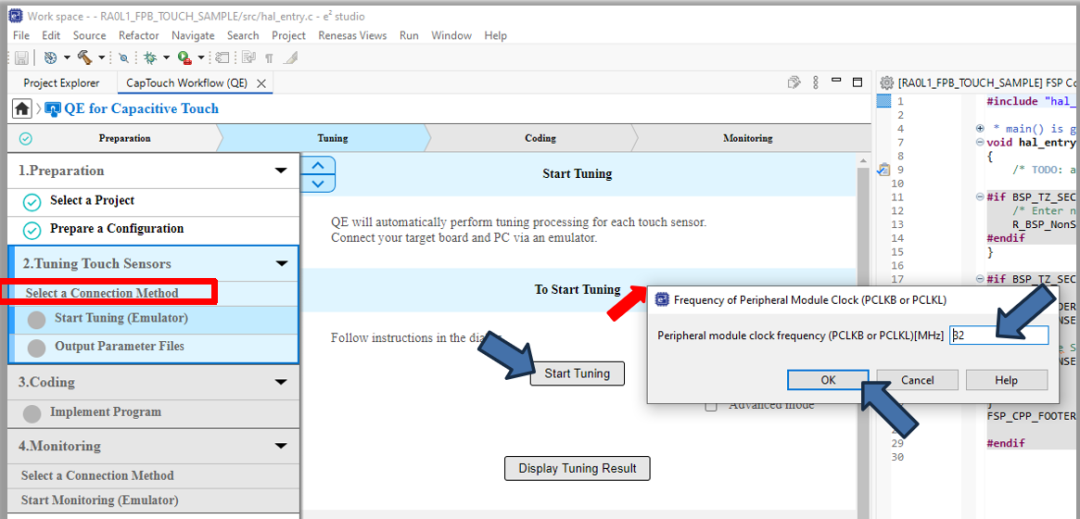1080x519 pixels.
Task: Switch to the Project Explorer tab
Action: pos(61,83)
